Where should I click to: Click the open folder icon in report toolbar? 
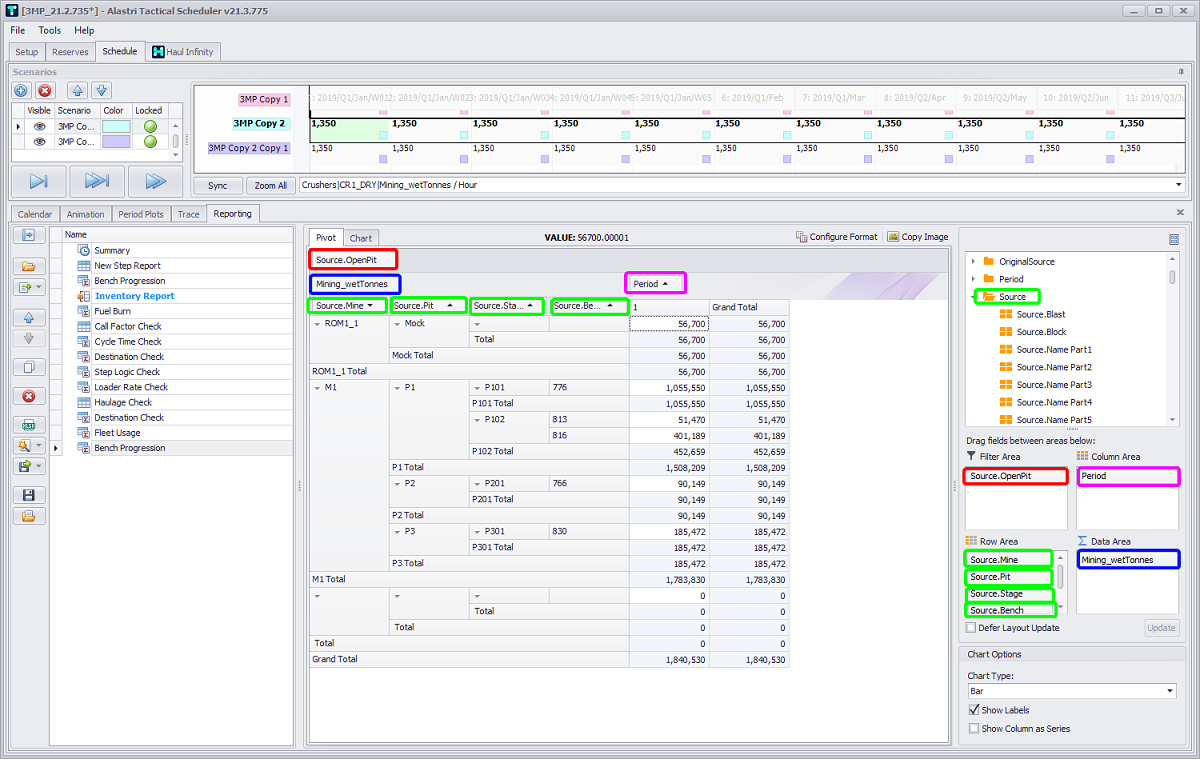point(29,266)
